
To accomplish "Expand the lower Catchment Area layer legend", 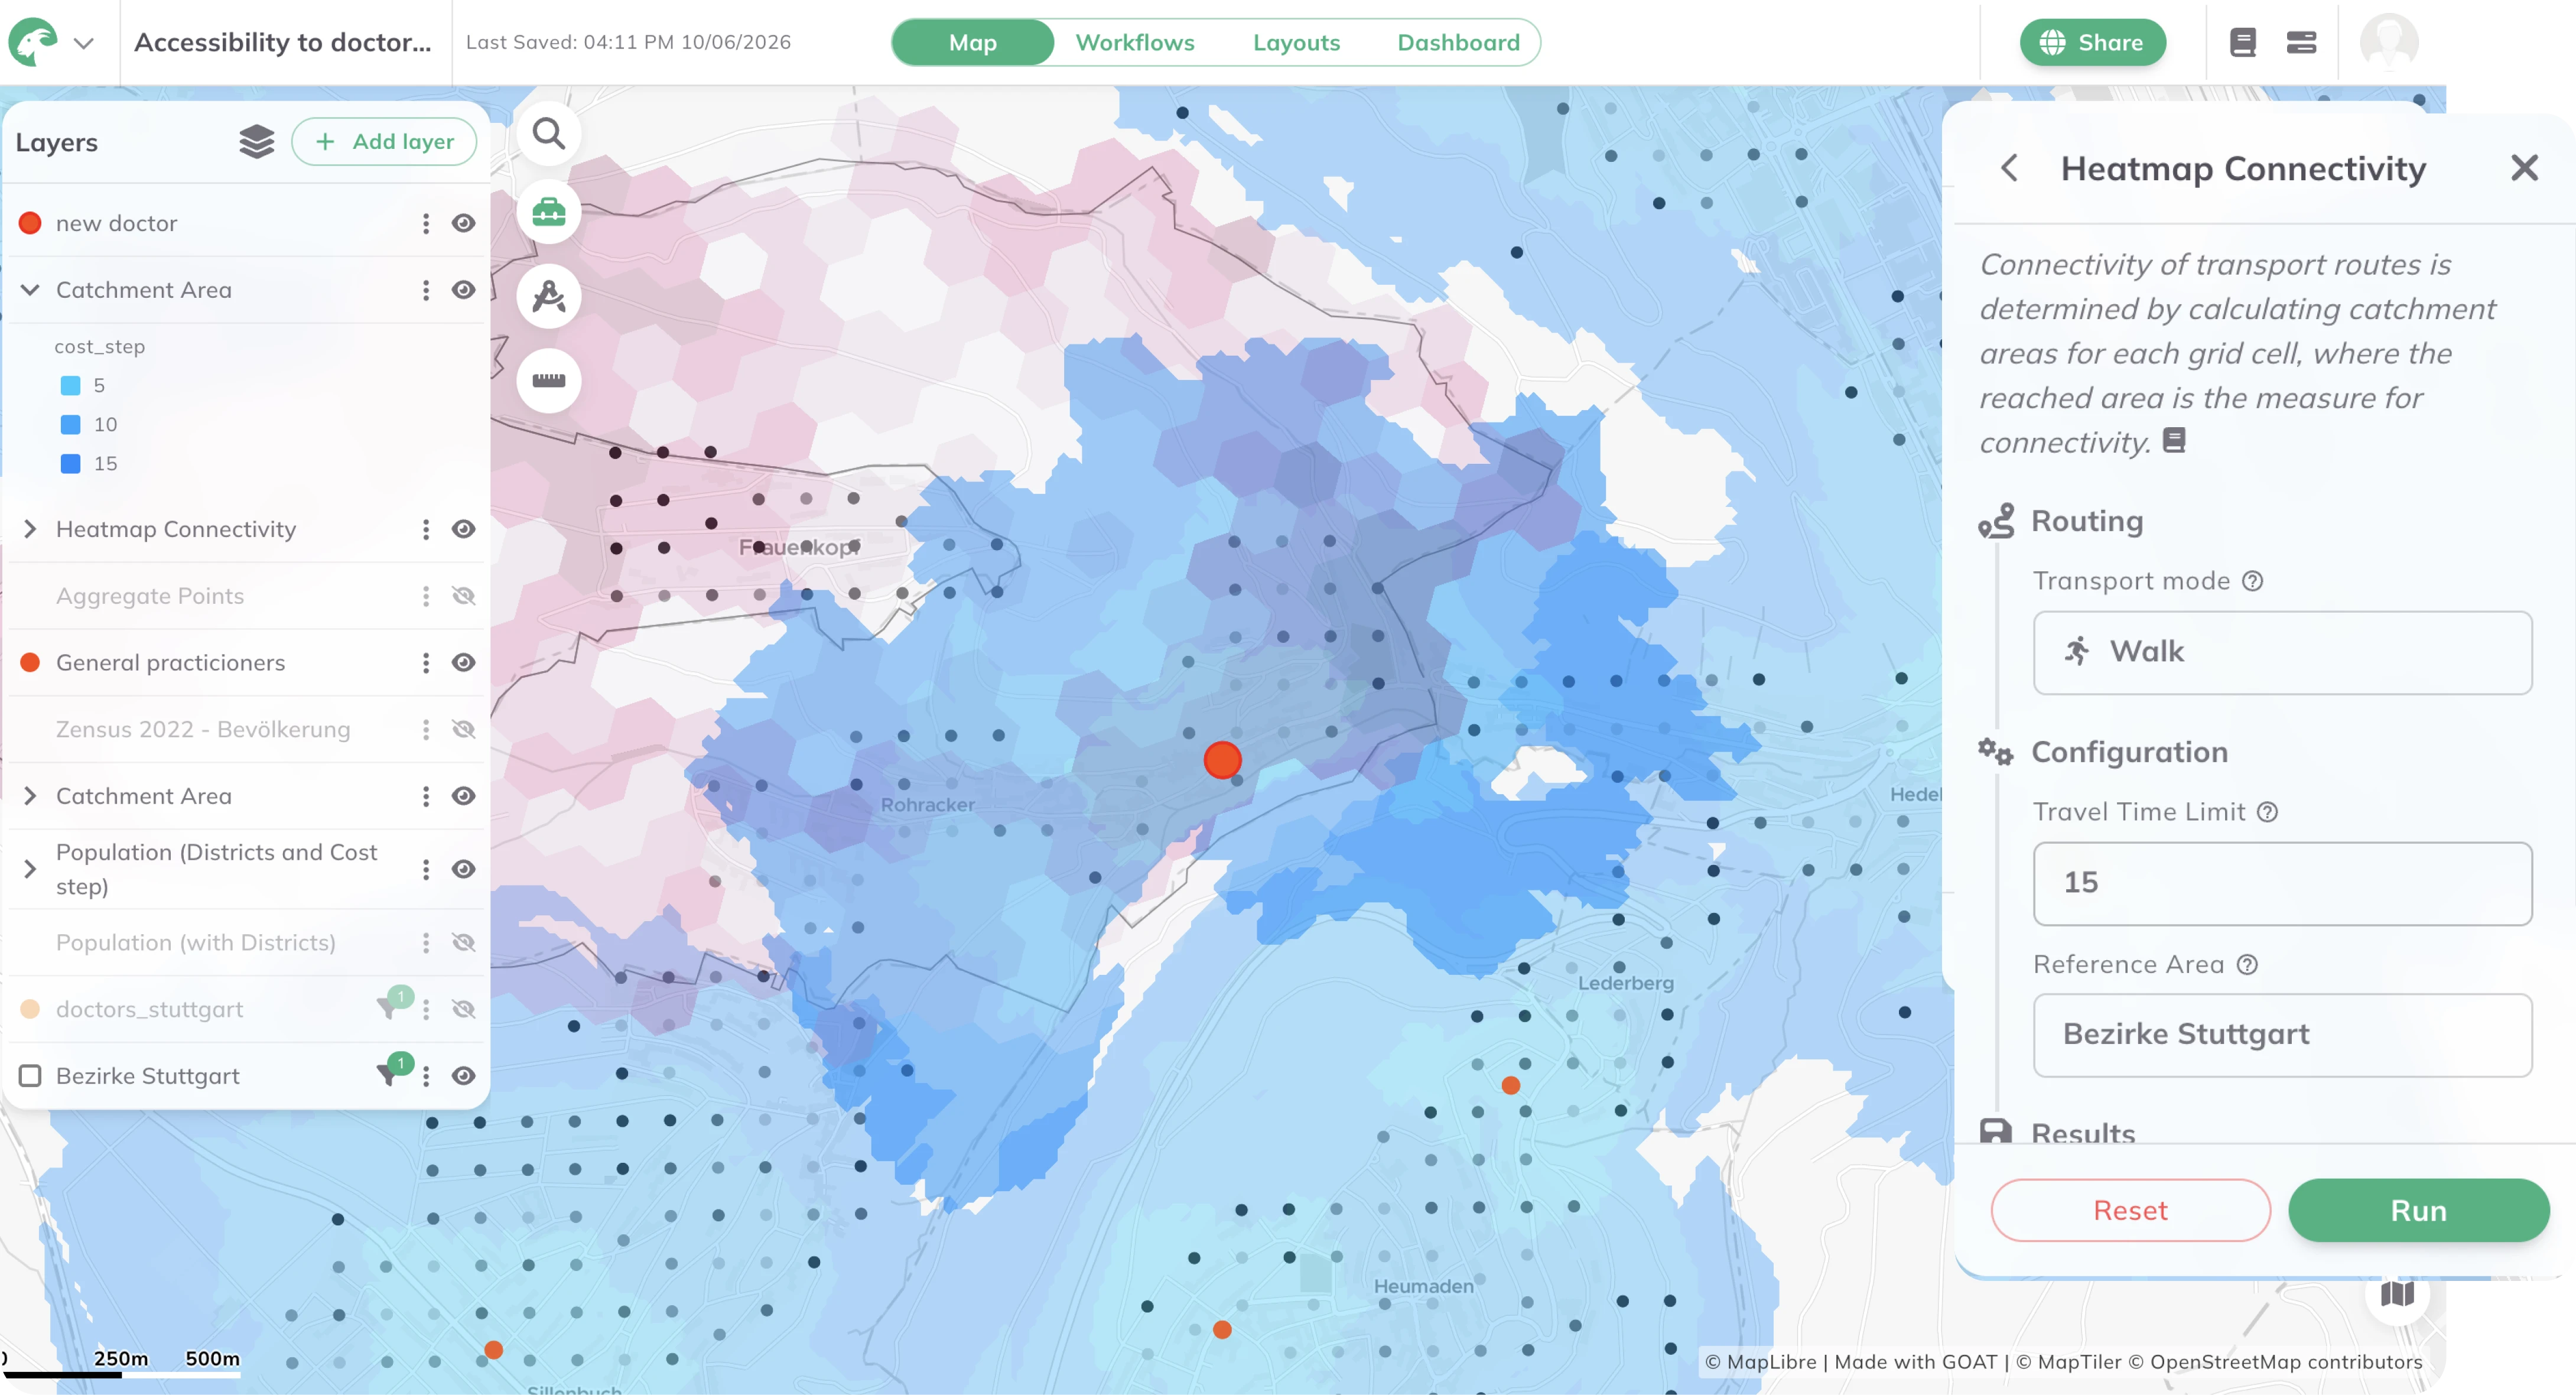I will pos(30,796).
